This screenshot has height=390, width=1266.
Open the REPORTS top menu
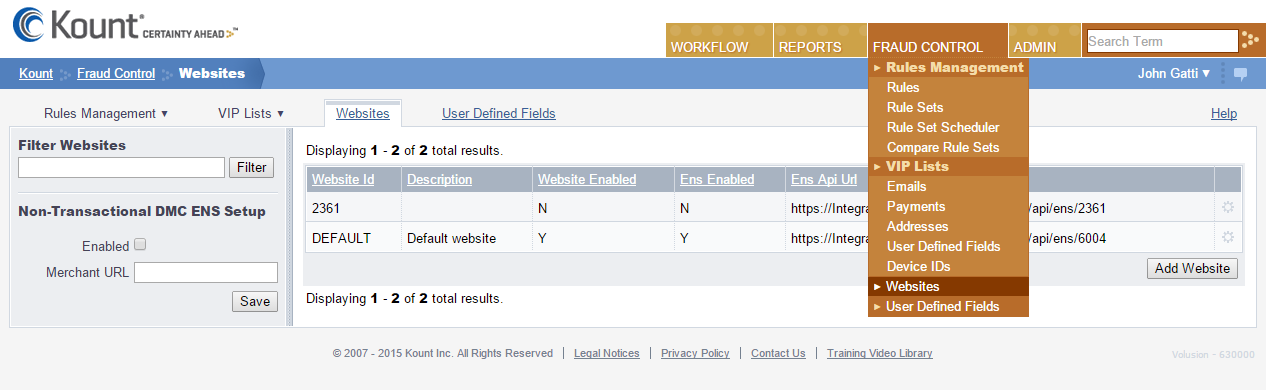coord(820,40)
